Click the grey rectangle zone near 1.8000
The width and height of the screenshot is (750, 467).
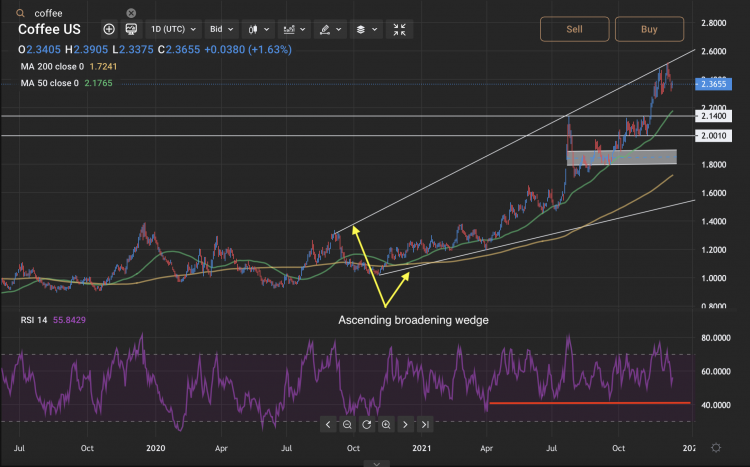(622, 157)
